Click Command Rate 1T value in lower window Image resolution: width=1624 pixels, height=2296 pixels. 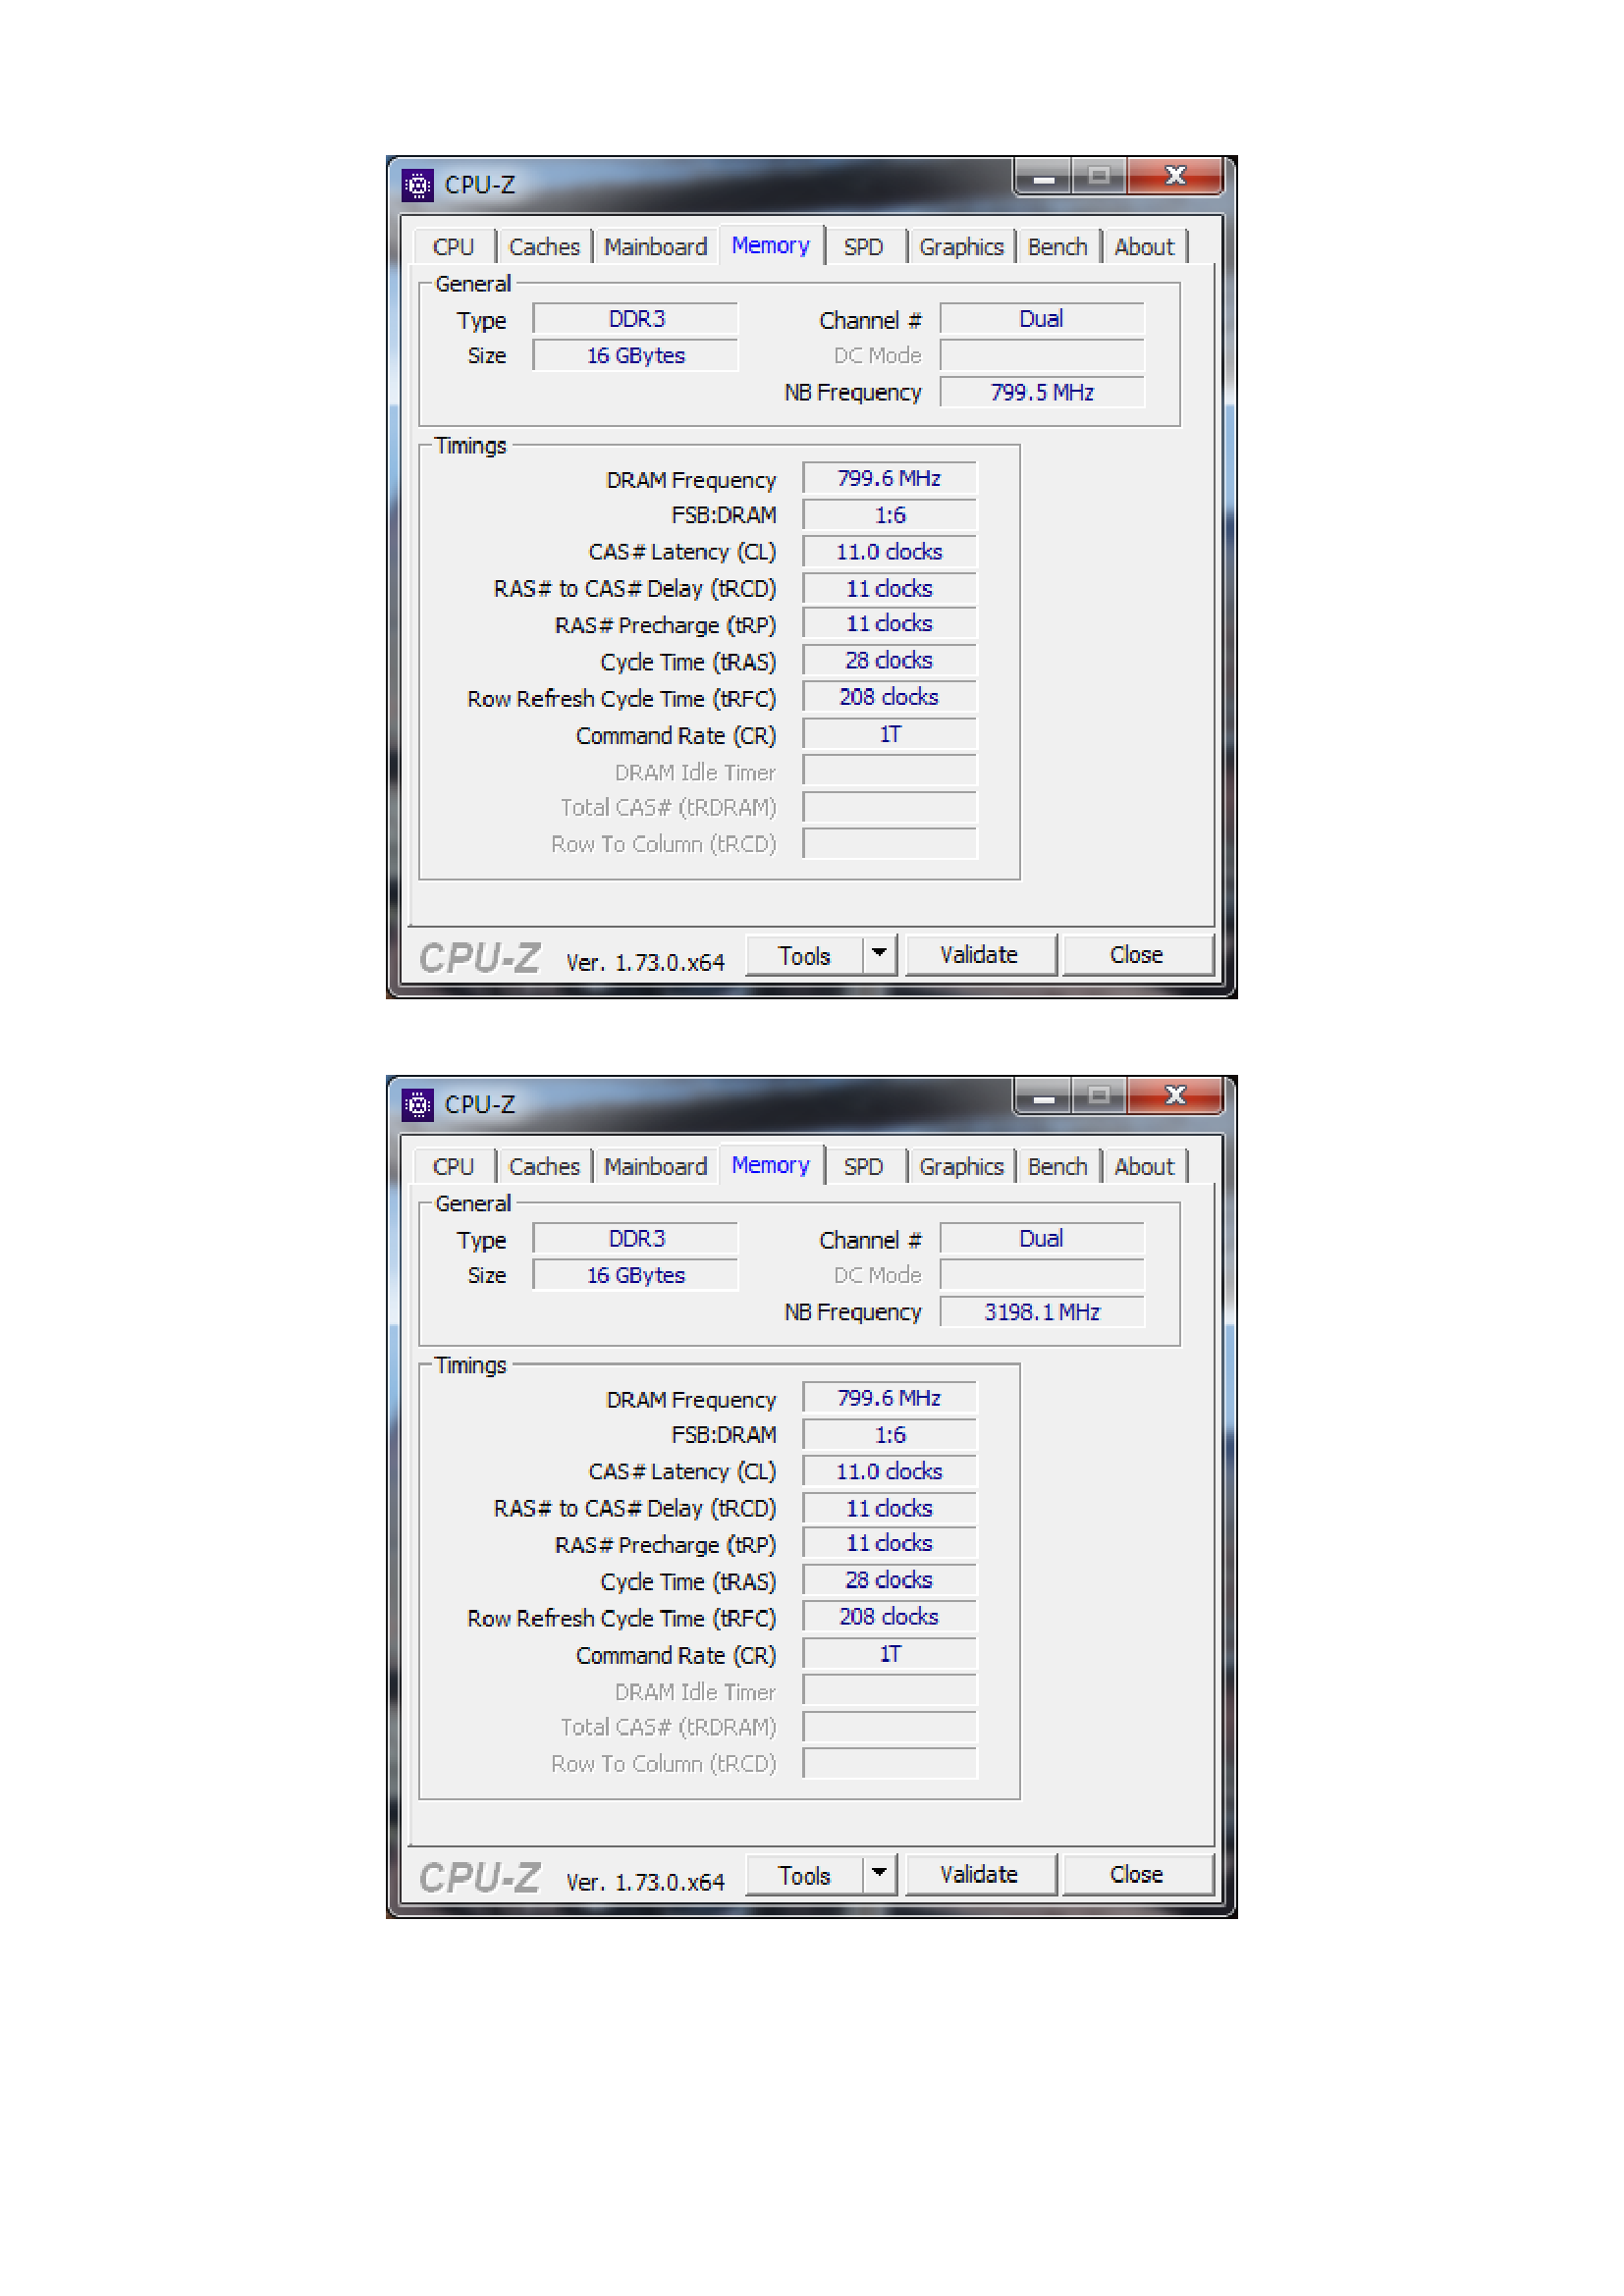(x=890, y=1655)
